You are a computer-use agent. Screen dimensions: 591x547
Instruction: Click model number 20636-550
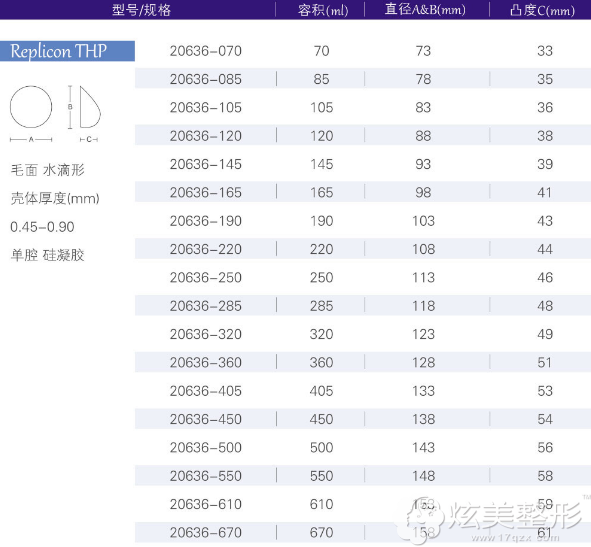(205, 476)
